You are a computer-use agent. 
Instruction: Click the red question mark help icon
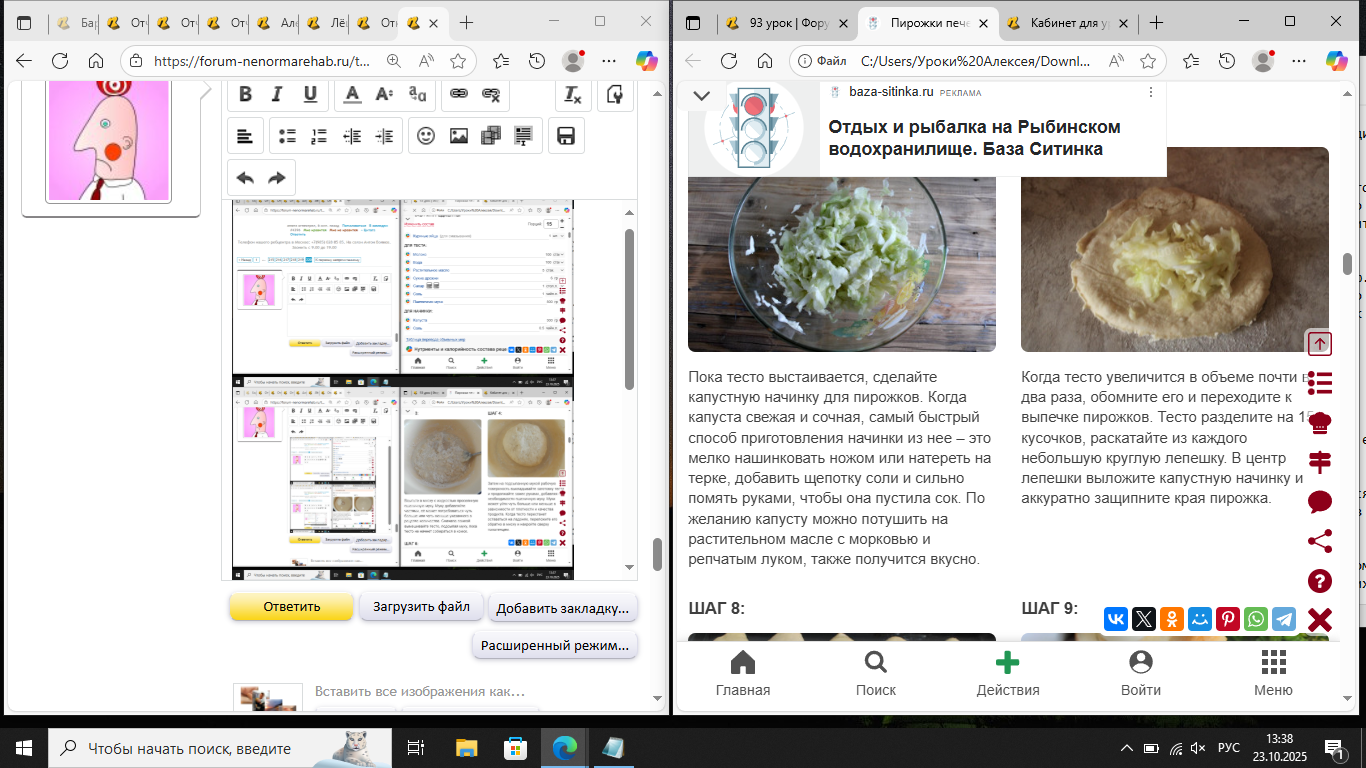pyautogui.click(x=1320, y=581)
